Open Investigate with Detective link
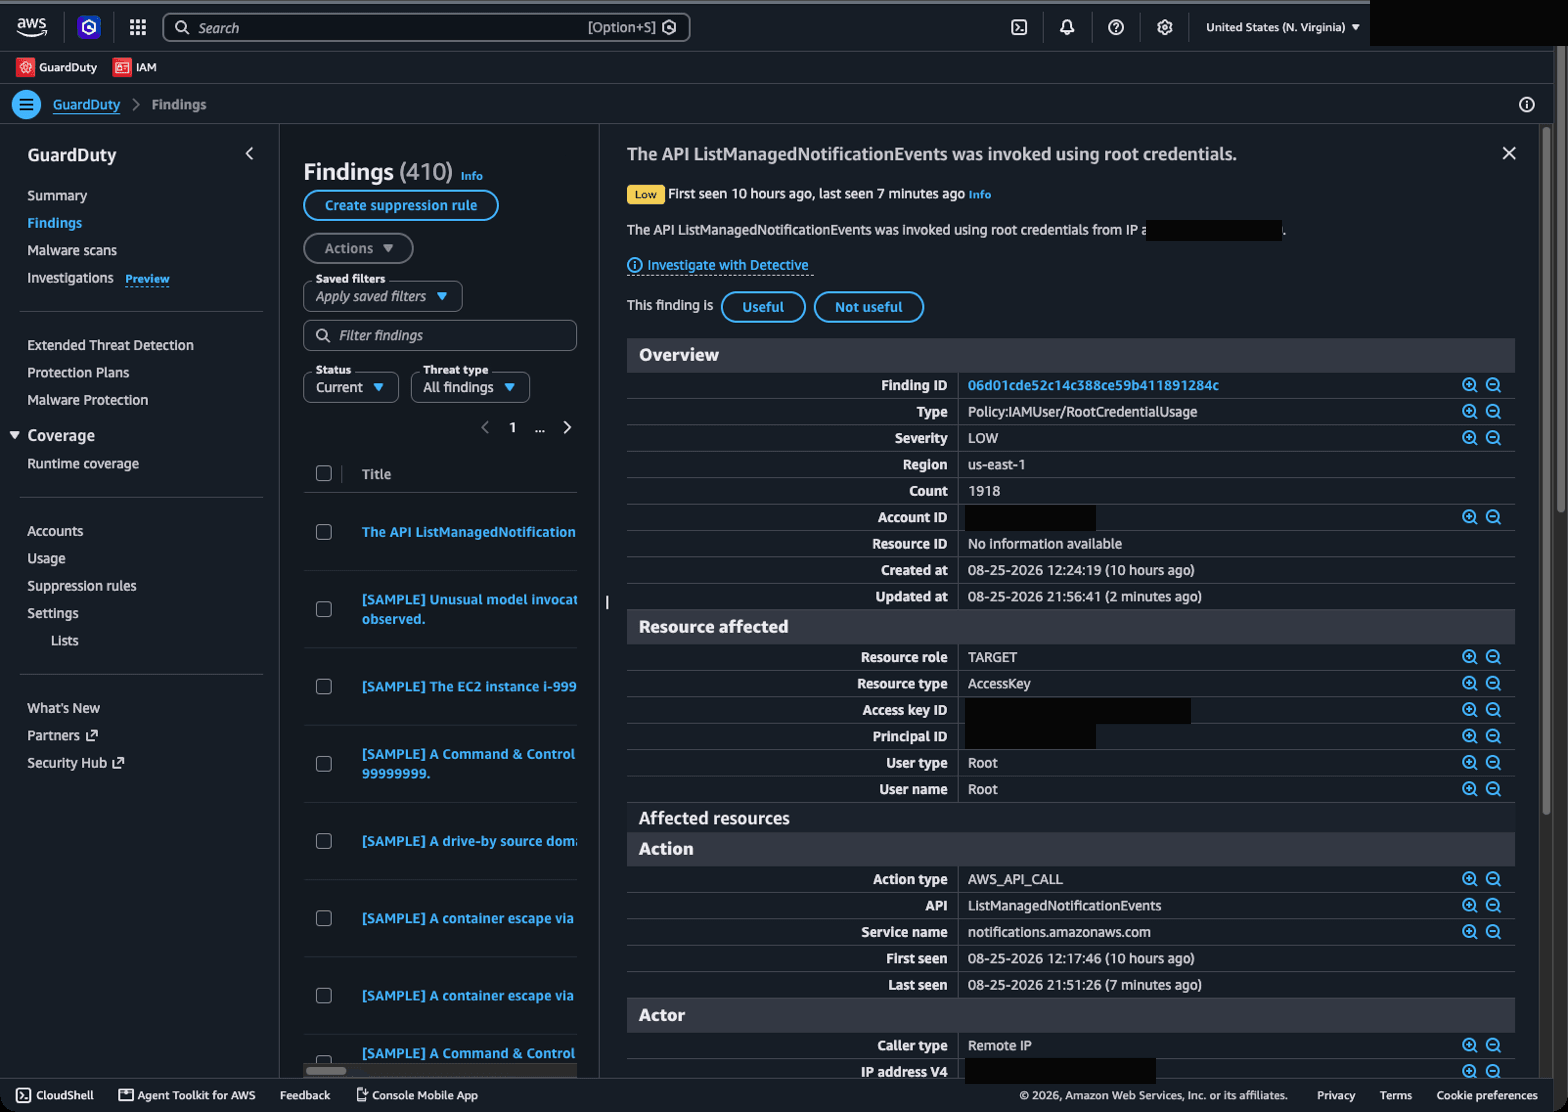Viewport: 1568px width, 1112px height. (728, 265)
